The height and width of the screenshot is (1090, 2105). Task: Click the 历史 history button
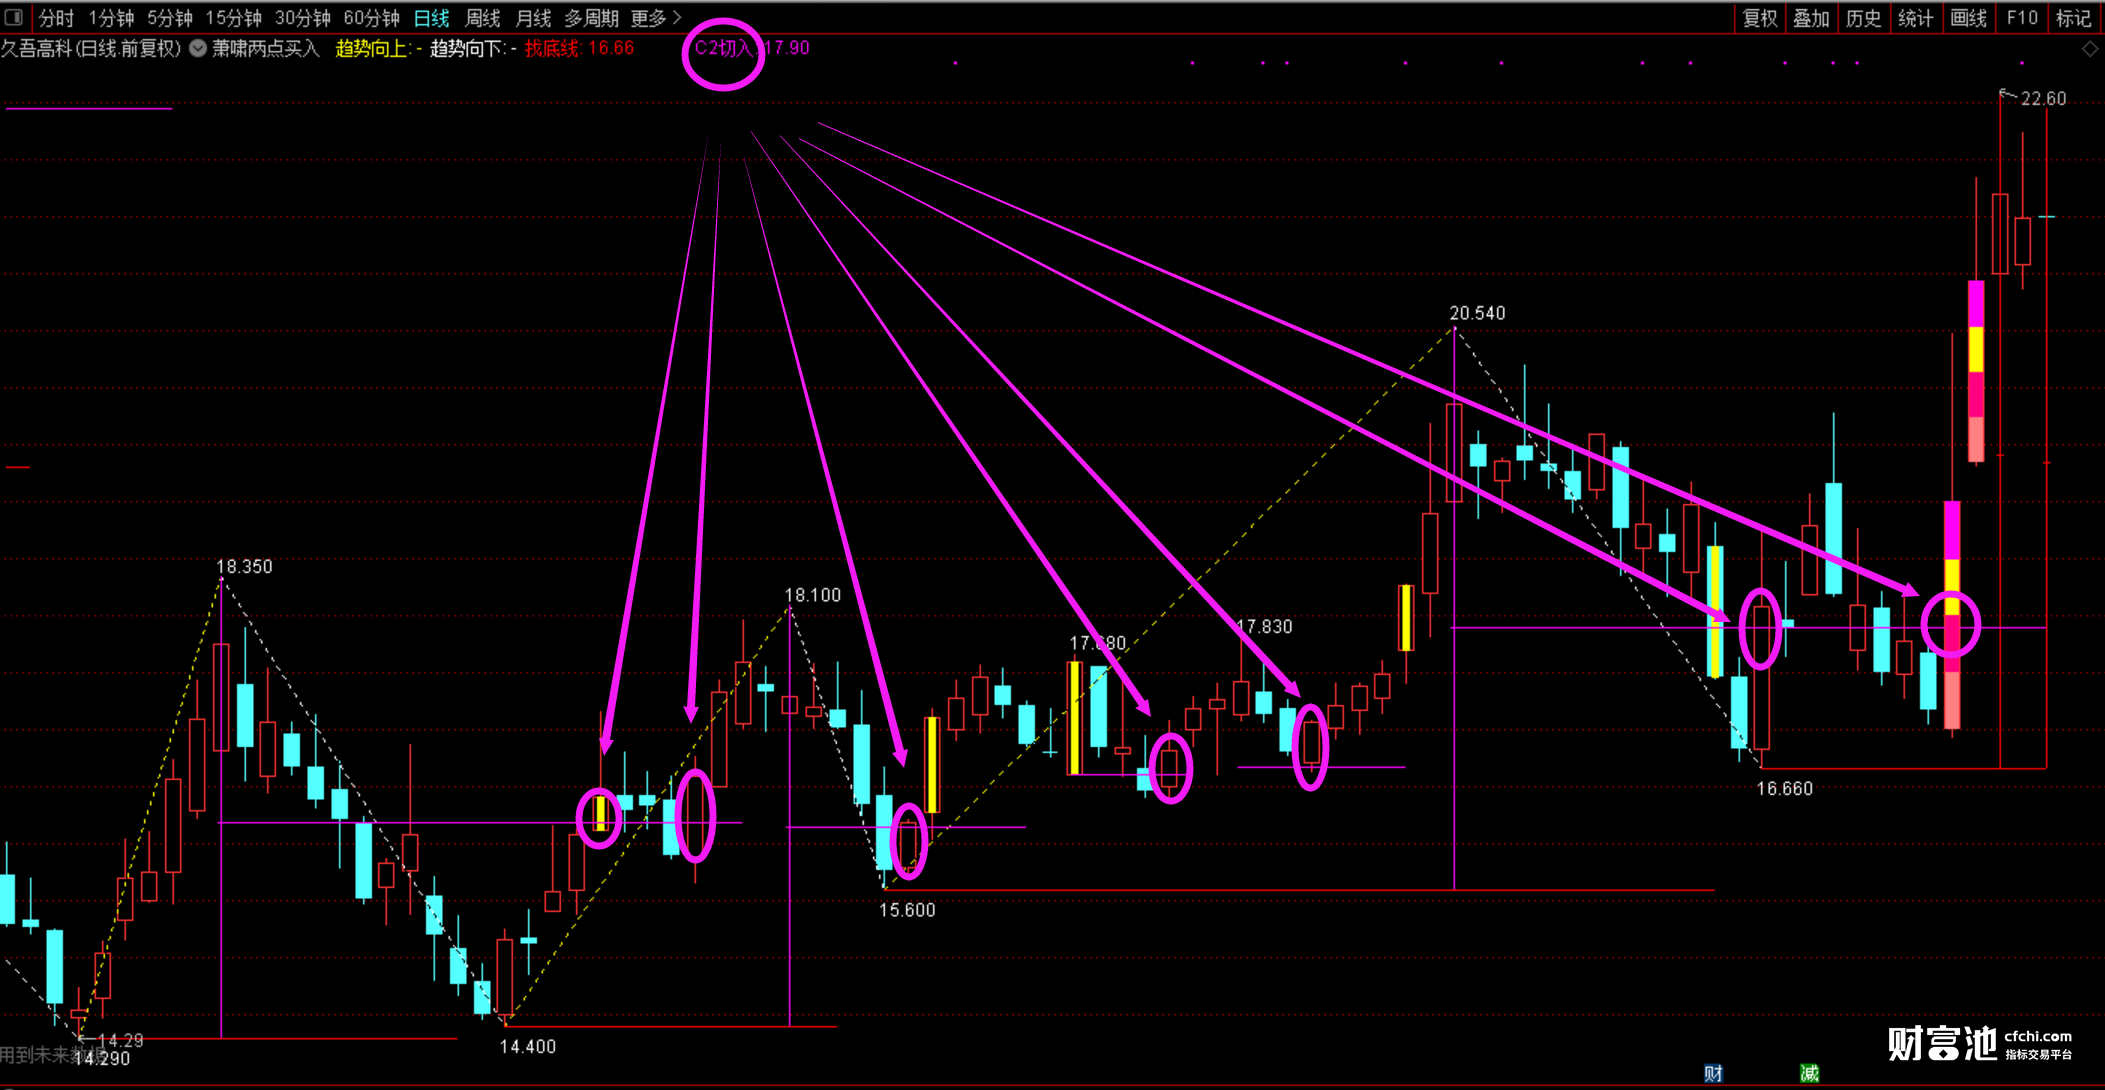coord(1863,18)
